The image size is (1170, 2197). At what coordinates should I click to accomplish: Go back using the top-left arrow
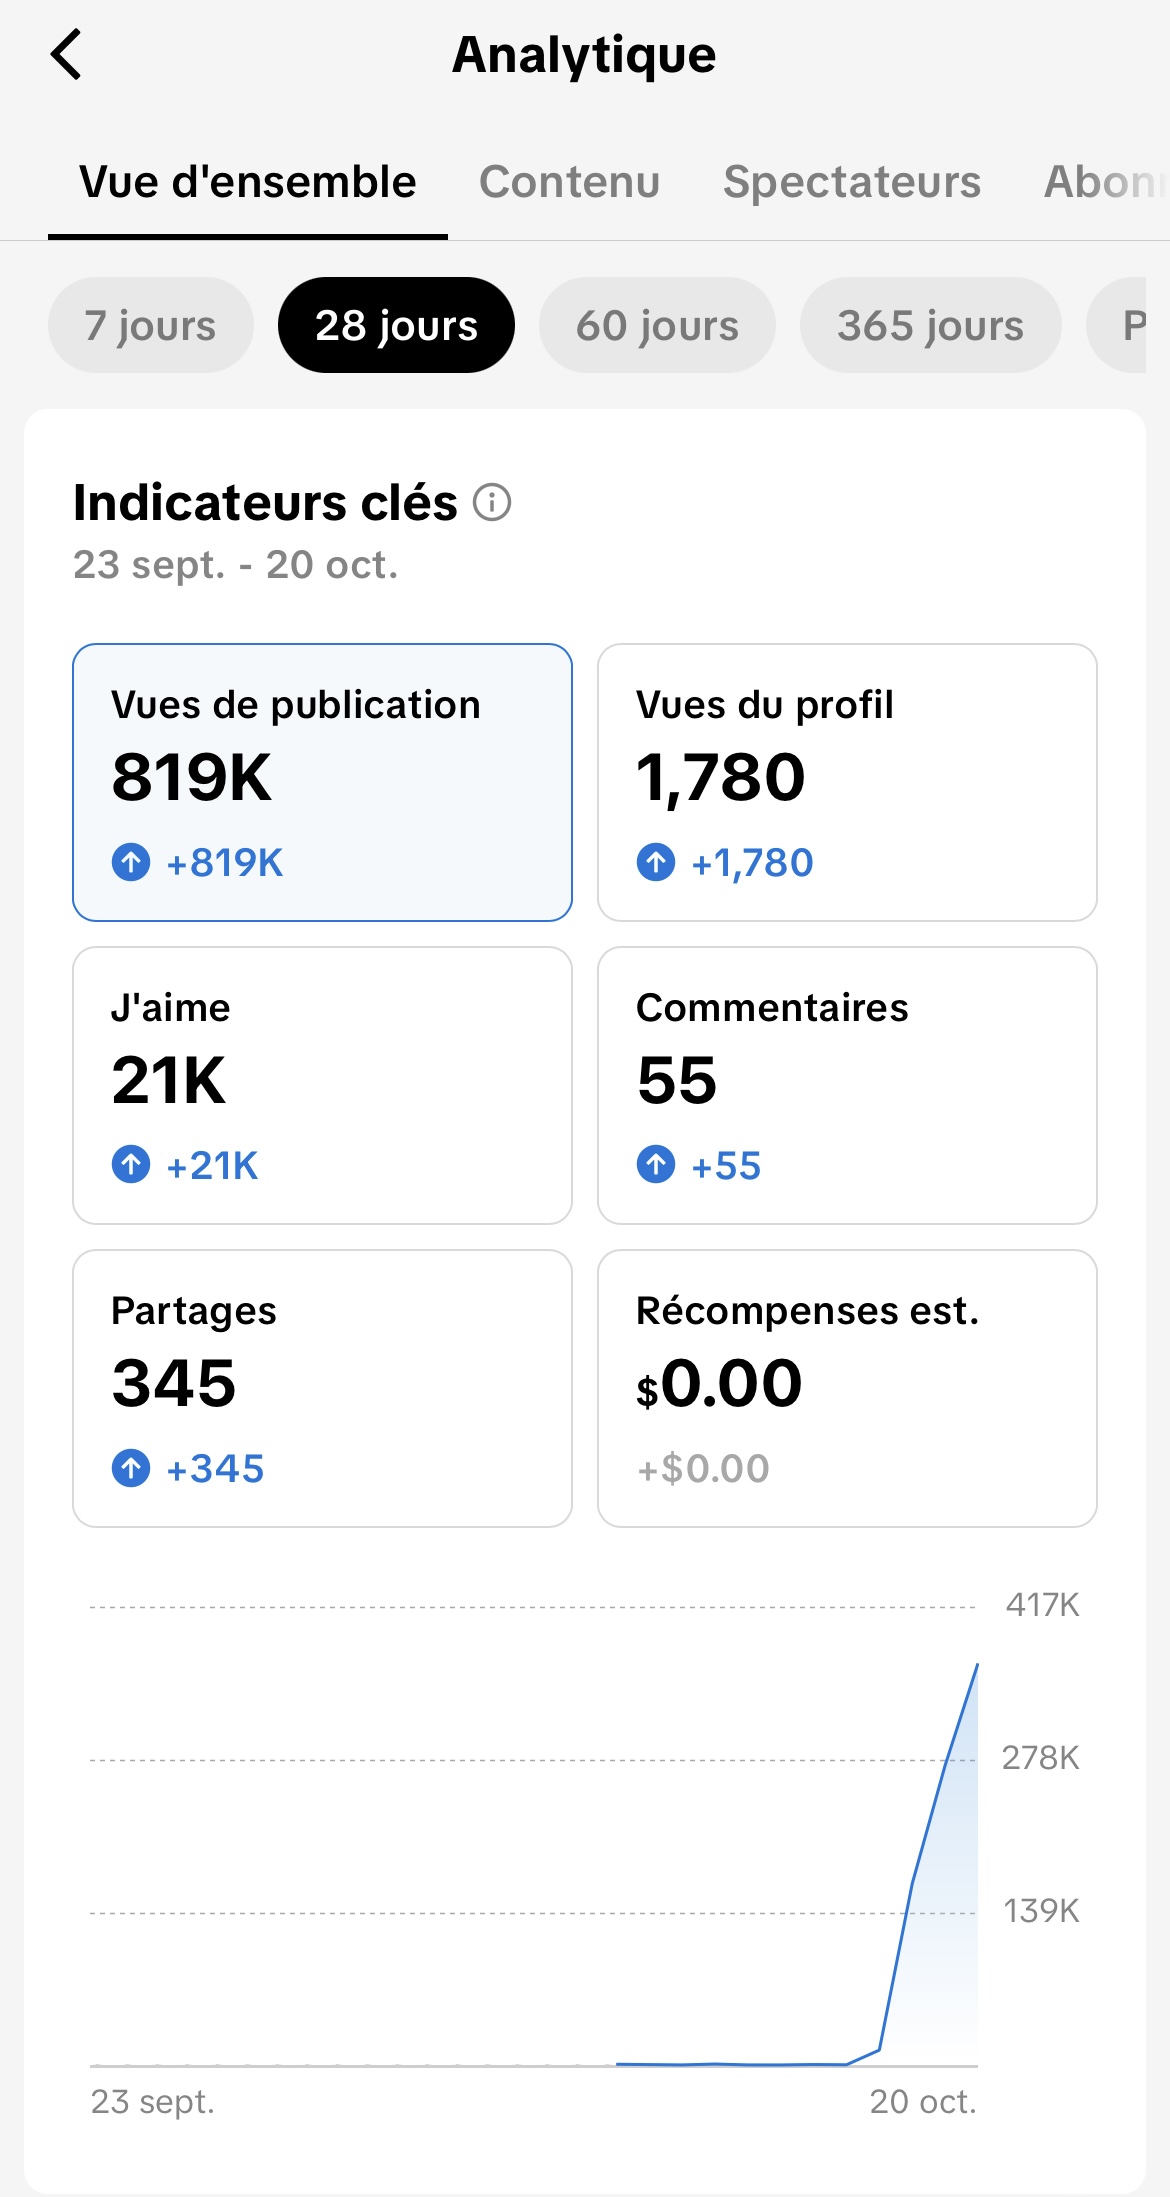[x=66, y=54]
